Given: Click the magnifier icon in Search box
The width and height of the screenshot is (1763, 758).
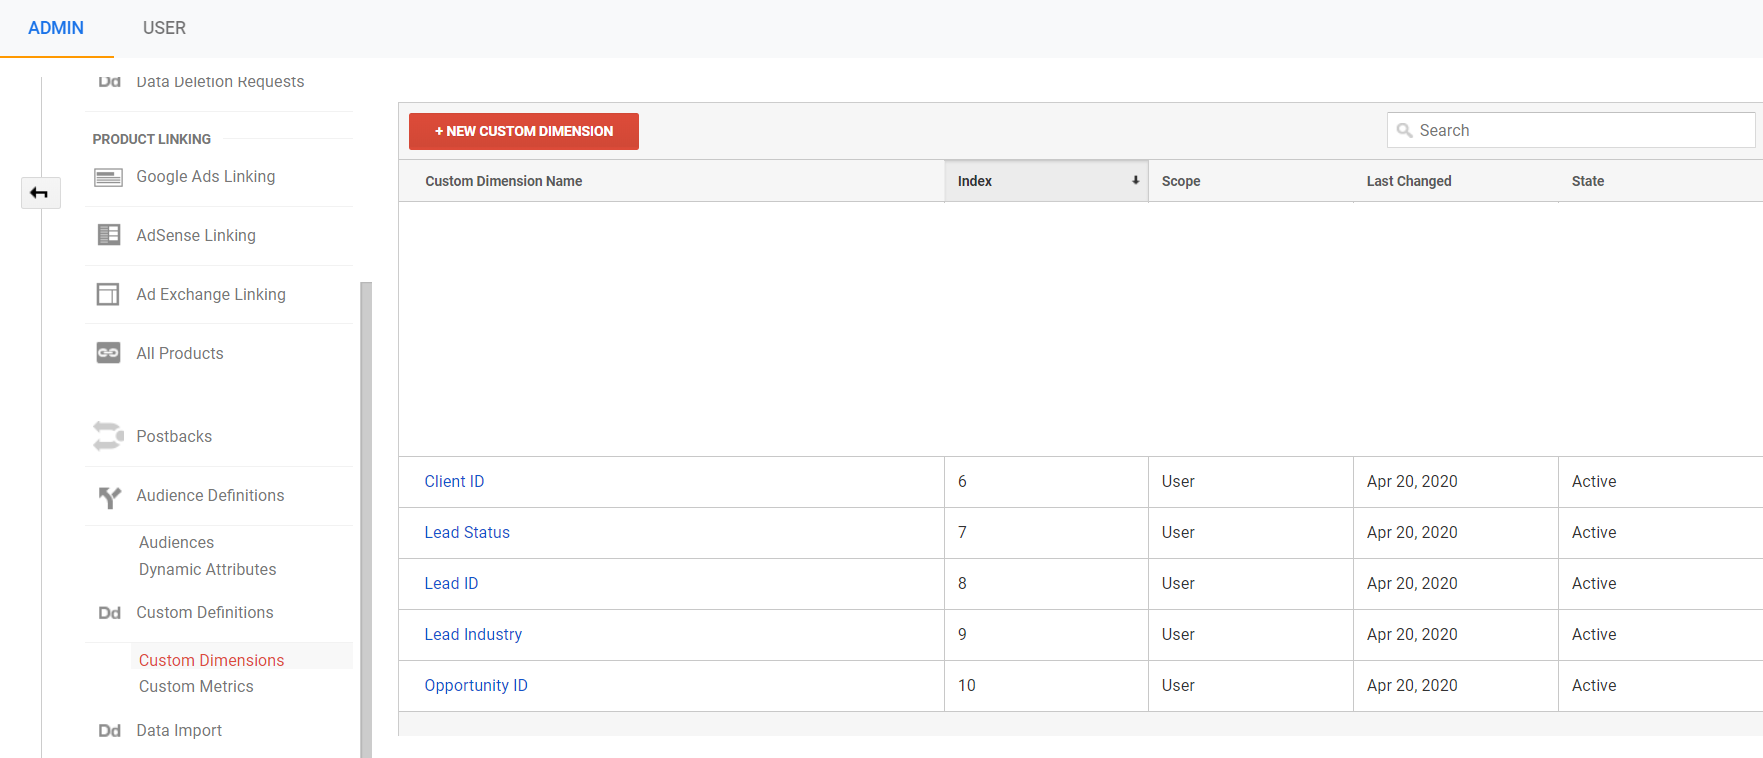Looking at the screenshot, I should click(1404, 131).
